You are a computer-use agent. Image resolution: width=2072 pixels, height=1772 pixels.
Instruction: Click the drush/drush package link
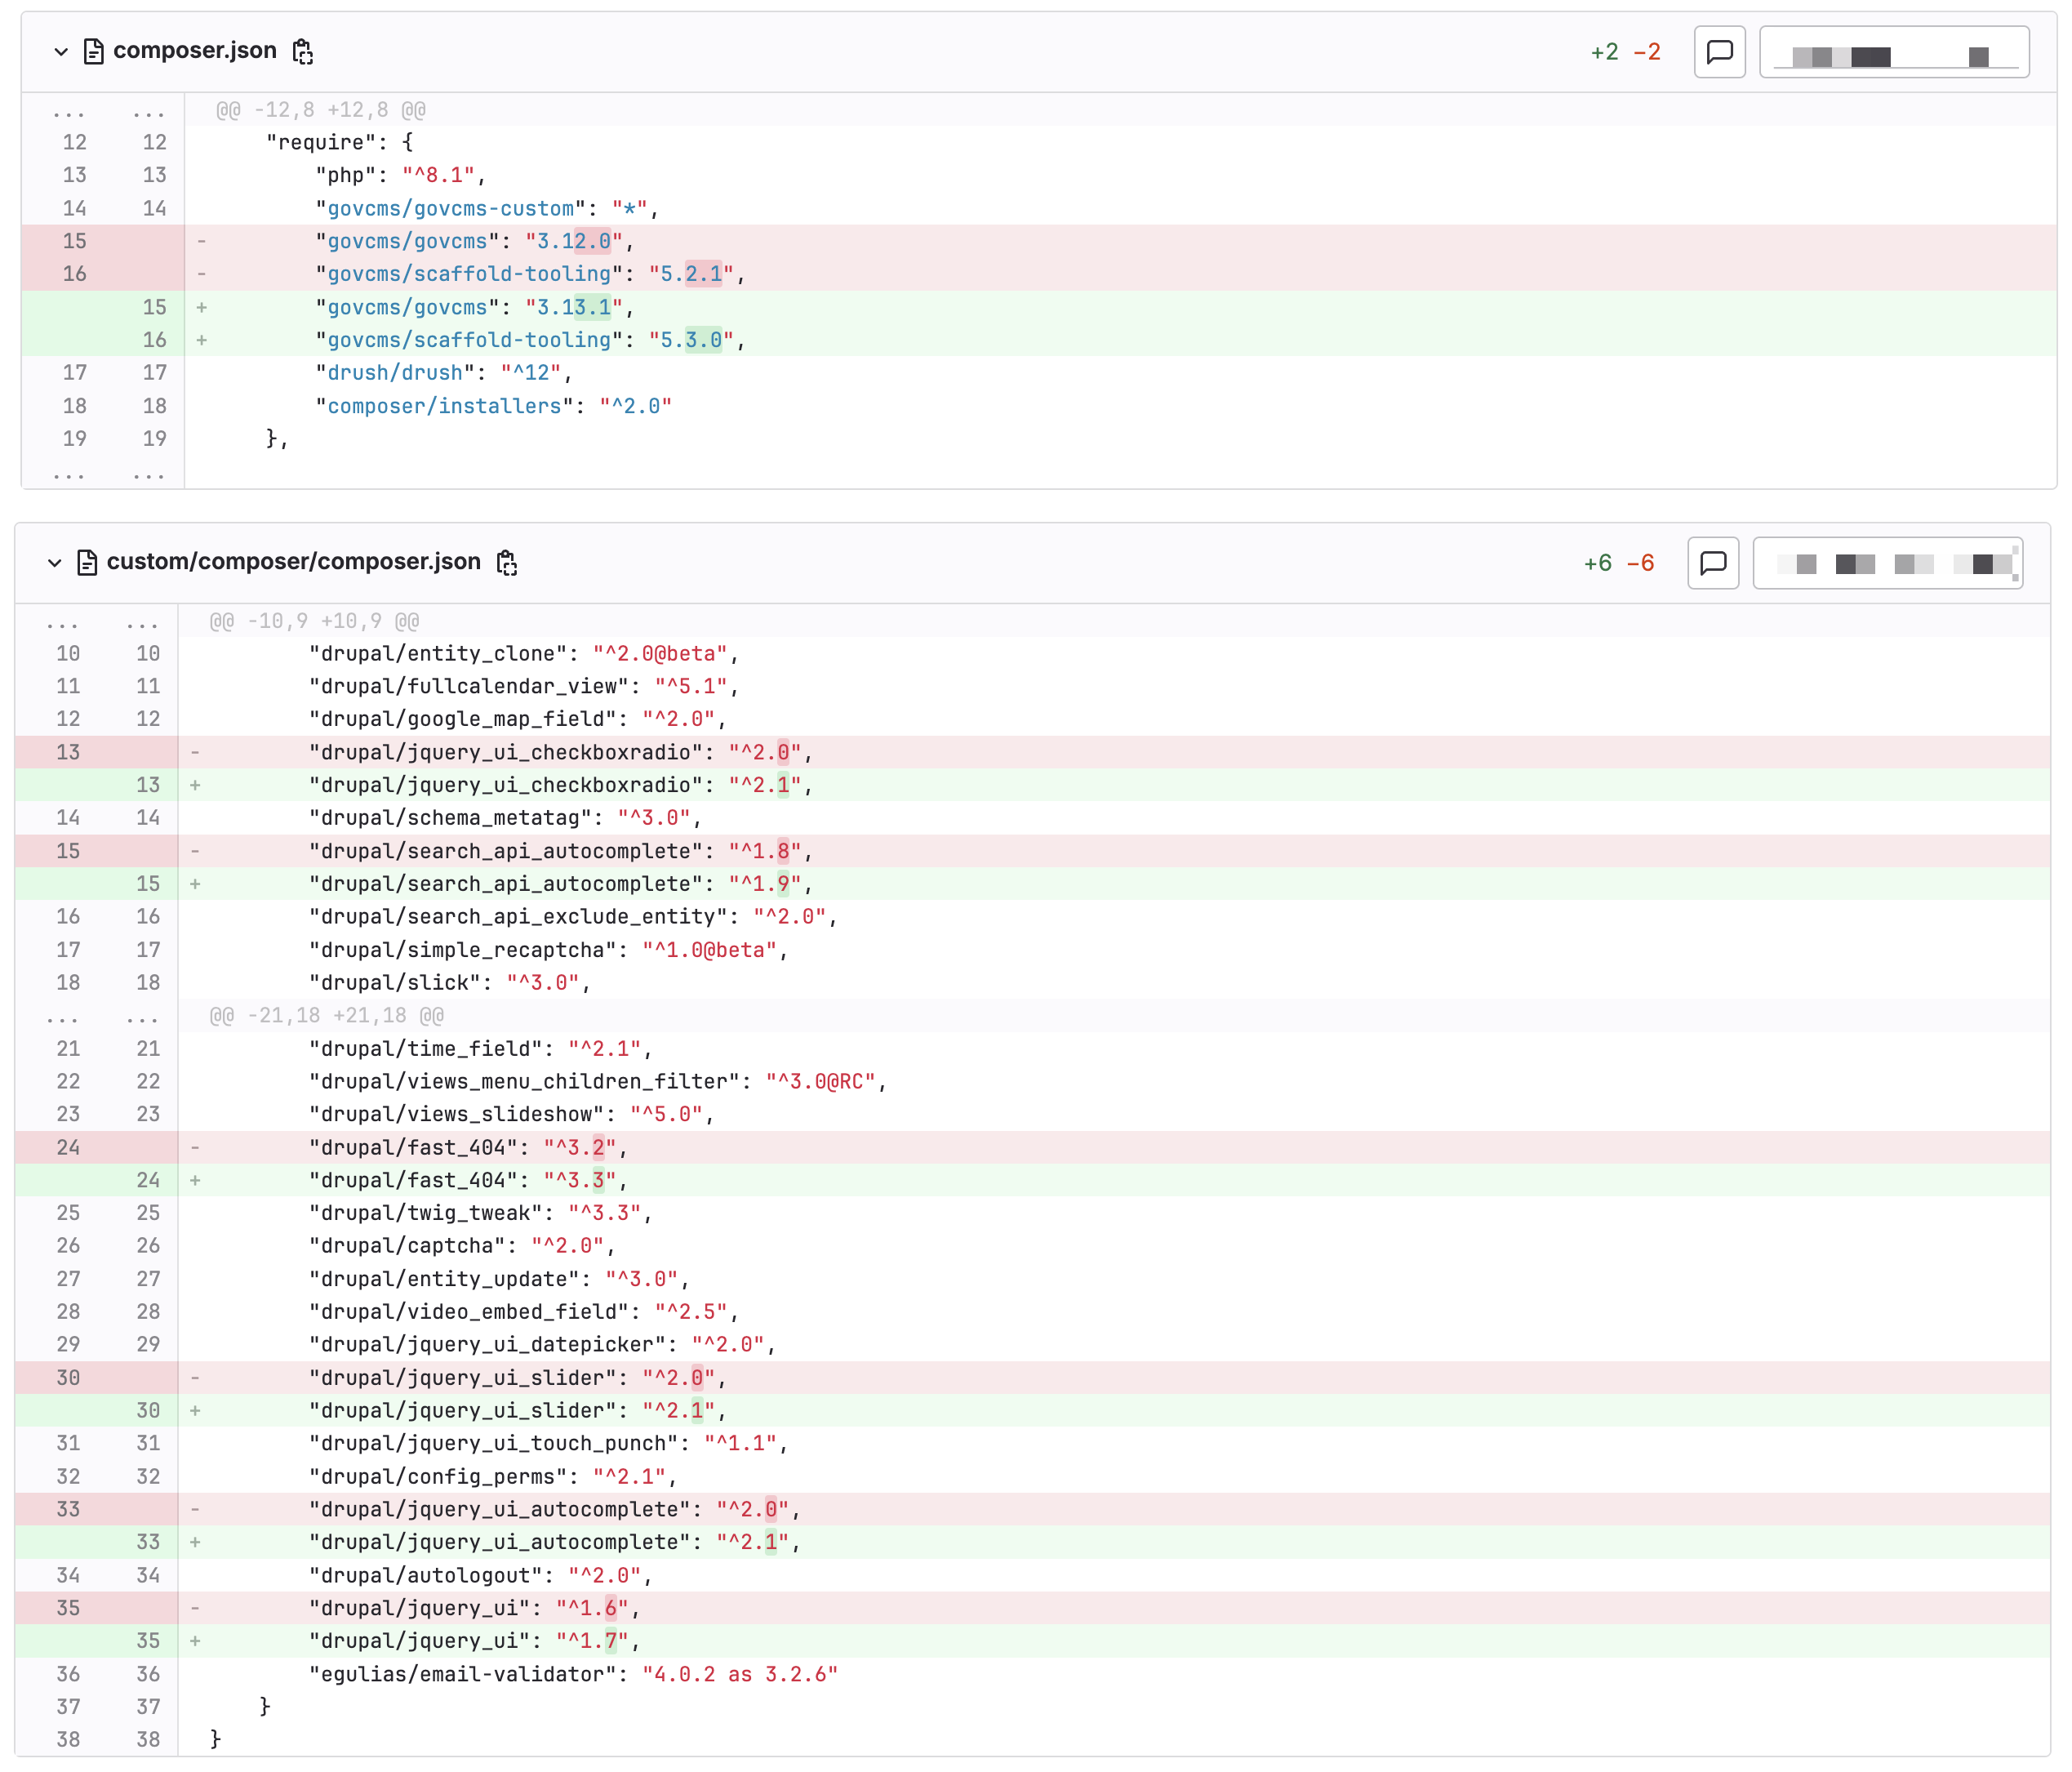tap(395, 373)
